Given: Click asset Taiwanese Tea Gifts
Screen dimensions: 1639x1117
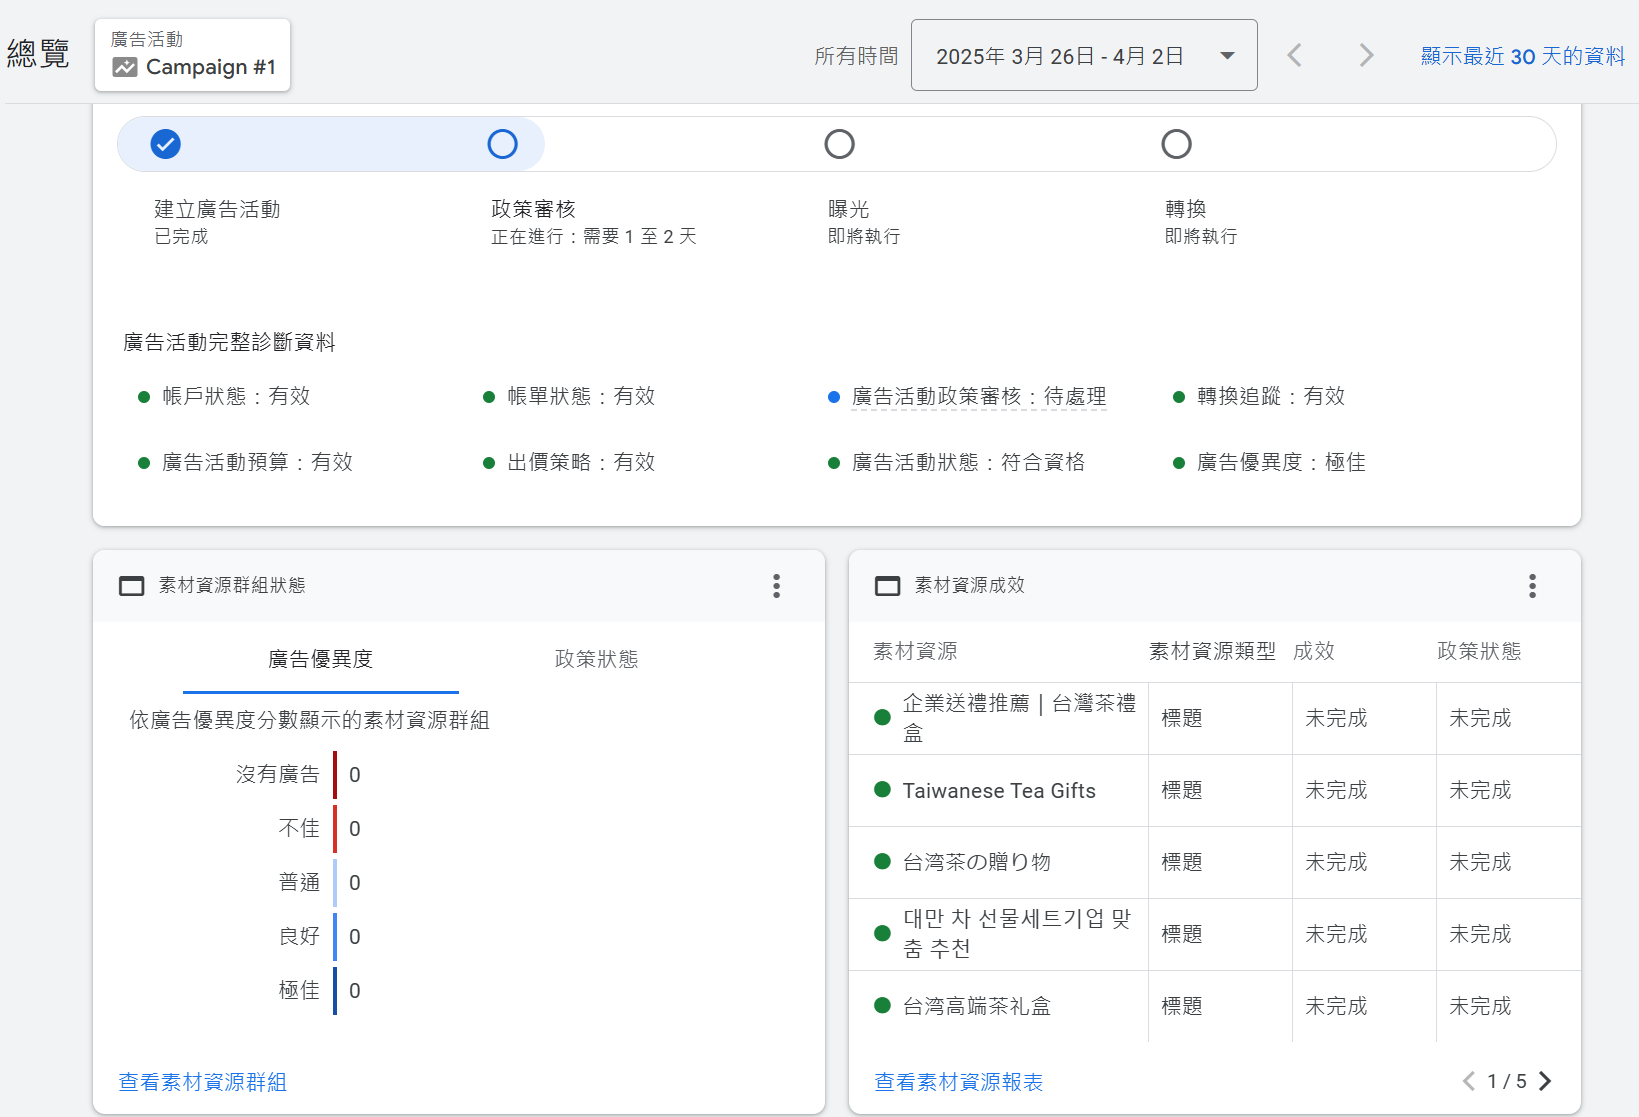Looking at the screenshot, I should (999, 791).
